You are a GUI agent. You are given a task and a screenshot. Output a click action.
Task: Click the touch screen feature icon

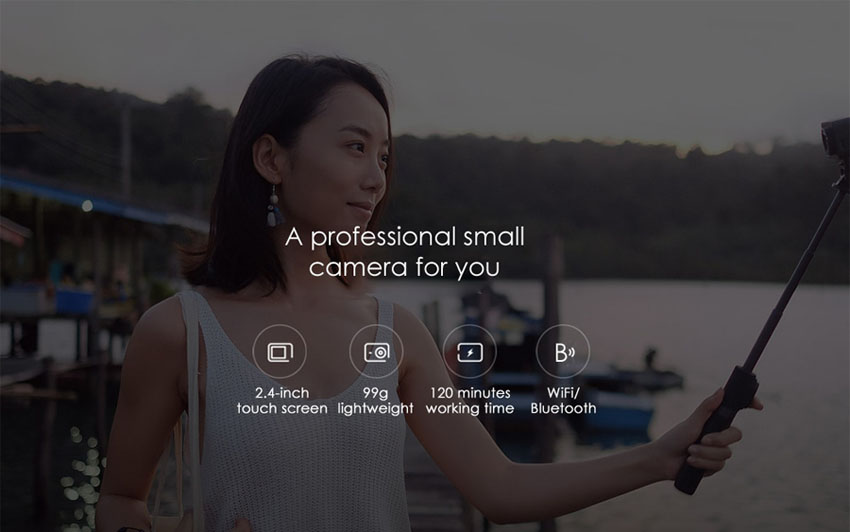point(280,352)
